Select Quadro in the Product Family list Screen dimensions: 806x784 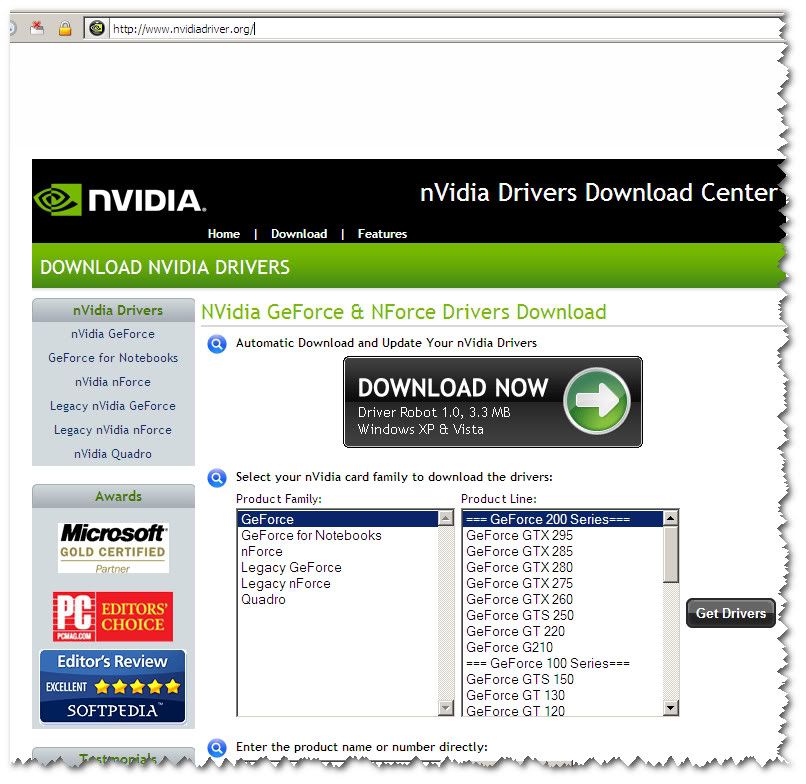(263, 600)
